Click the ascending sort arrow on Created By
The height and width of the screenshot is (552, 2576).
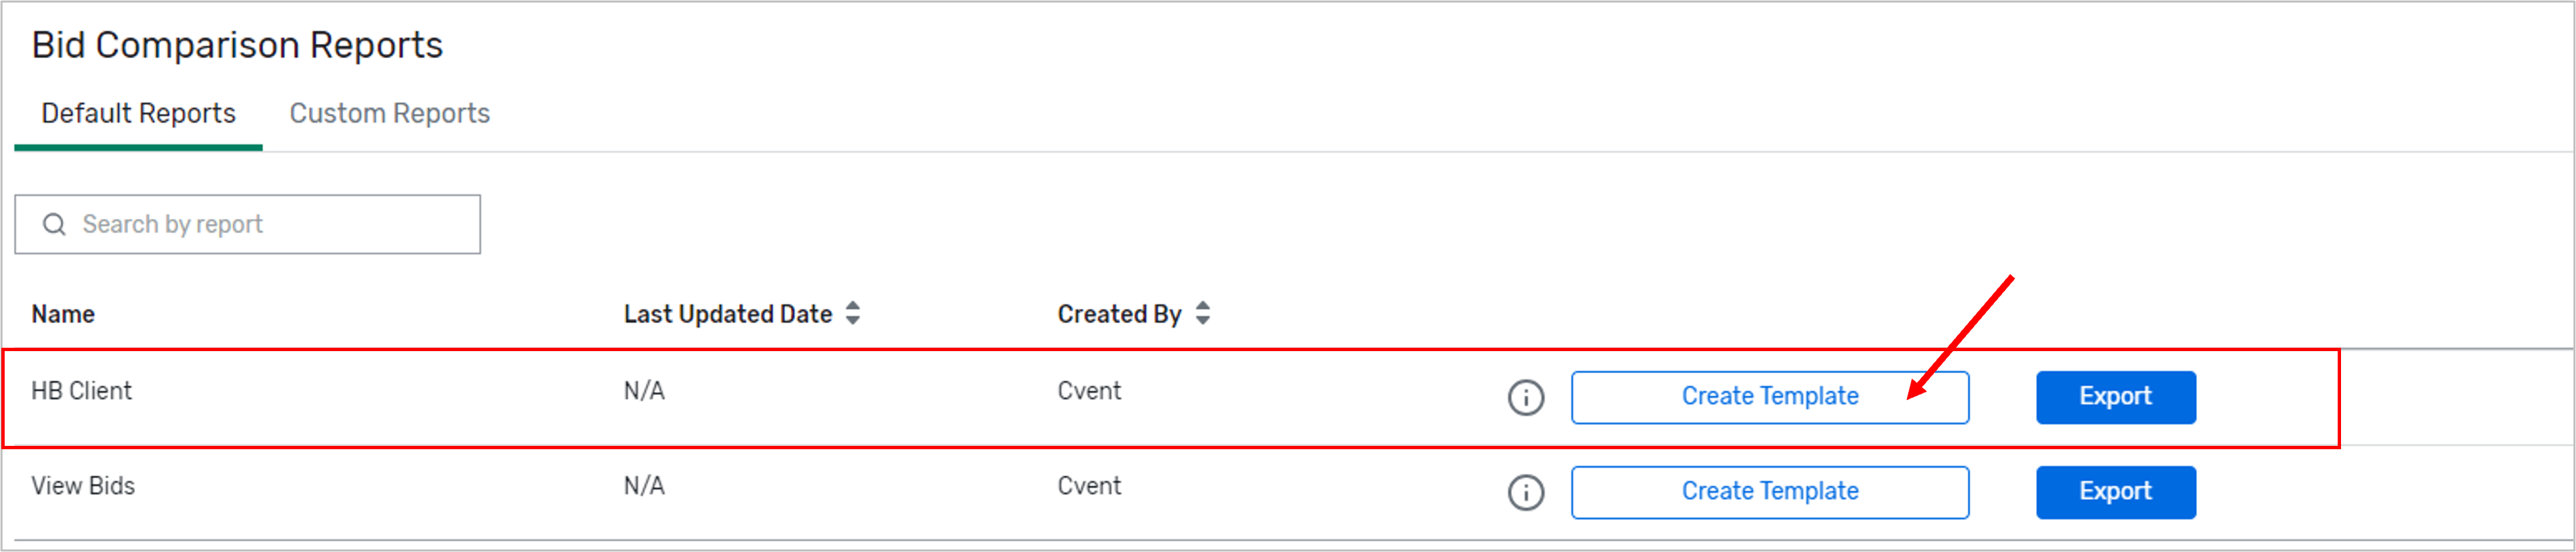coord(1204,306)
